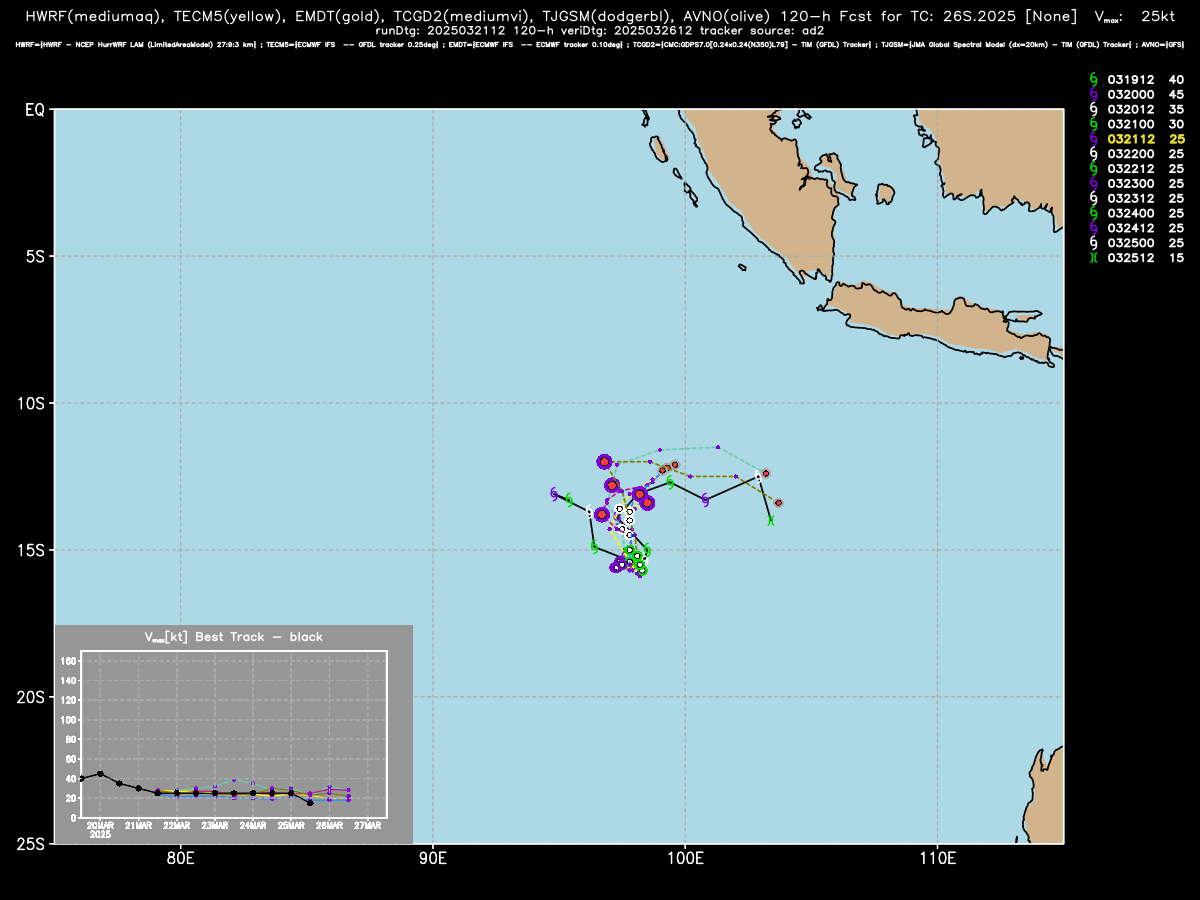Select the purple storm icon next to 032000
The height and width of the screenshot is (900, 1200).
[x=1094, y=95]
